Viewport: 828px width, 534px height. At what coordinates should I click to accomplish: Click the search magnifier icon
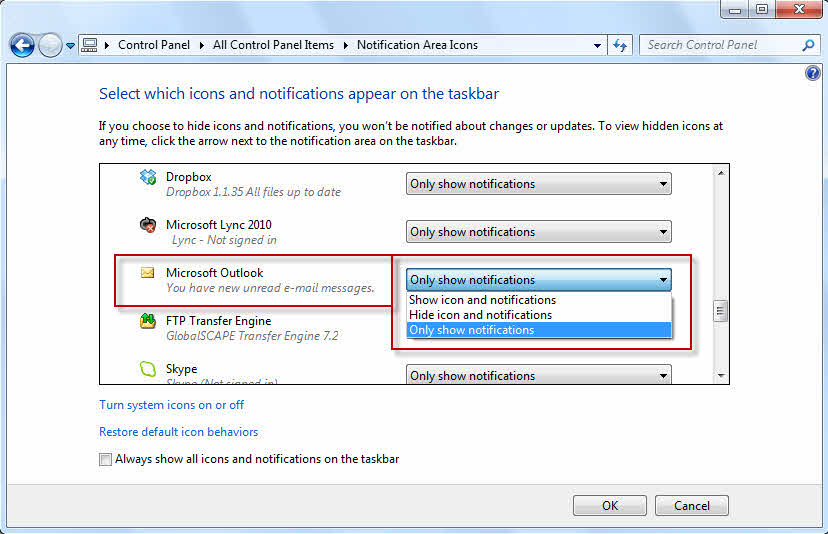pyautogui.click(x=808, y=45)
